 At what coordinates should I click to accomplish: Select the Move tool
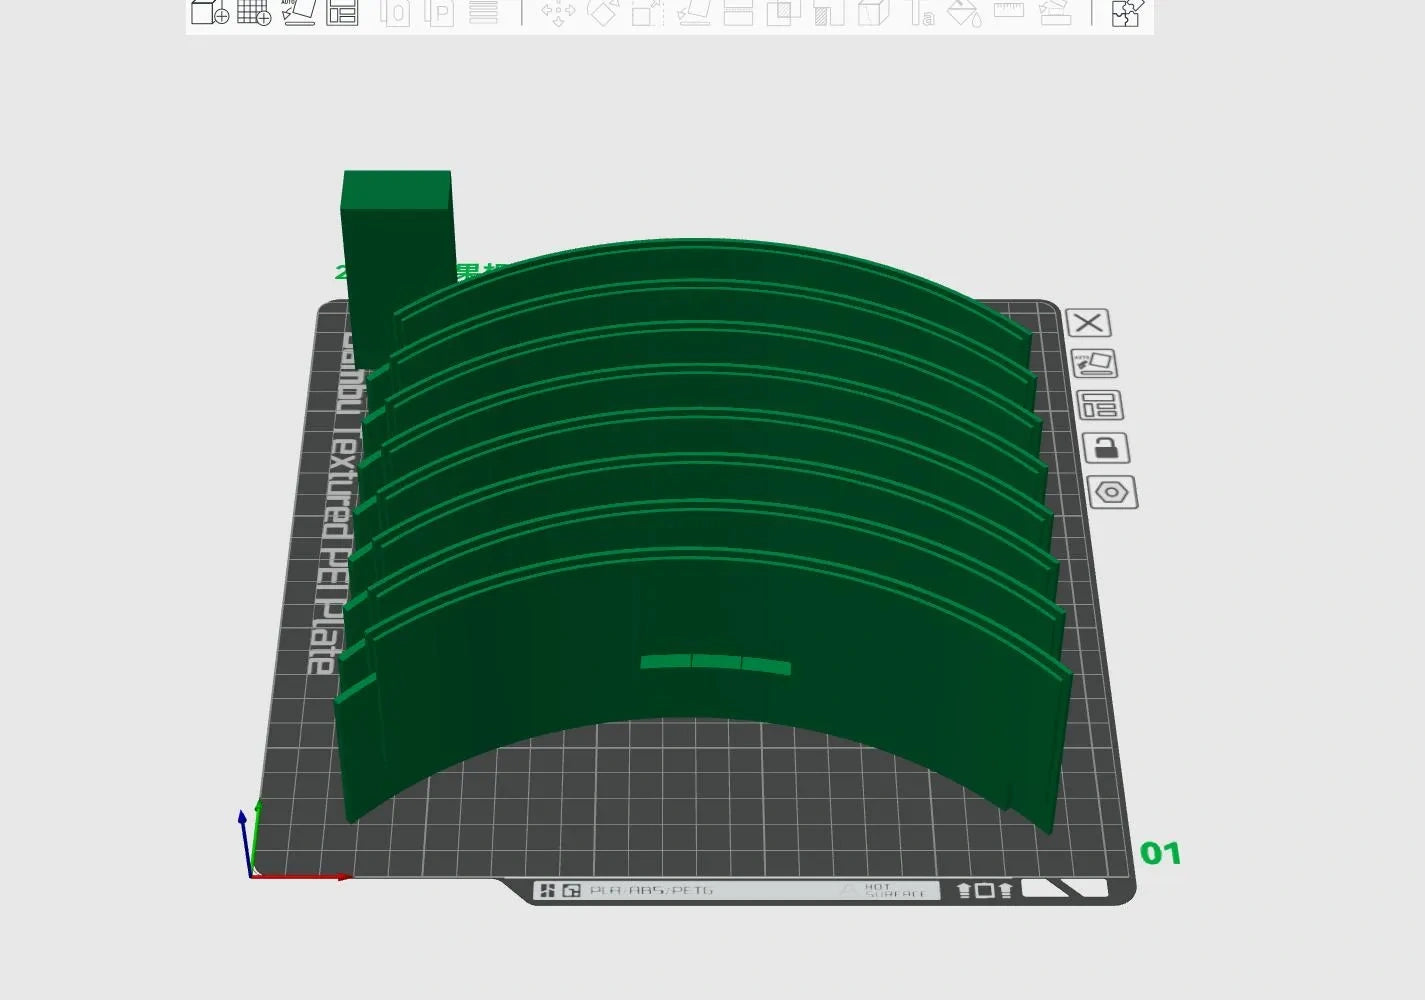coord(558,12)
